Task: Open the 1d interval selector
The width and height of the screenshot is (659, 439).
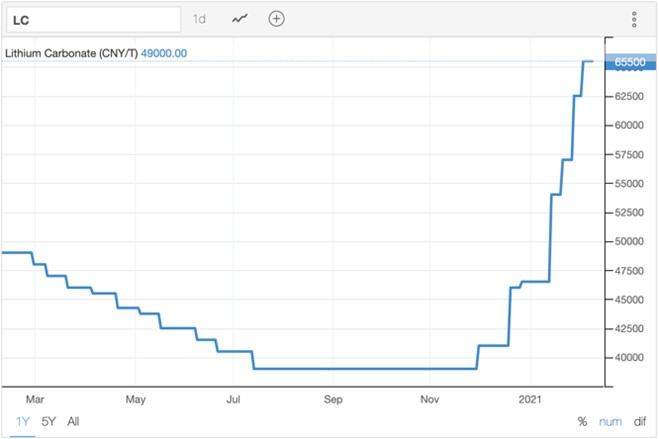Action: 200,19
